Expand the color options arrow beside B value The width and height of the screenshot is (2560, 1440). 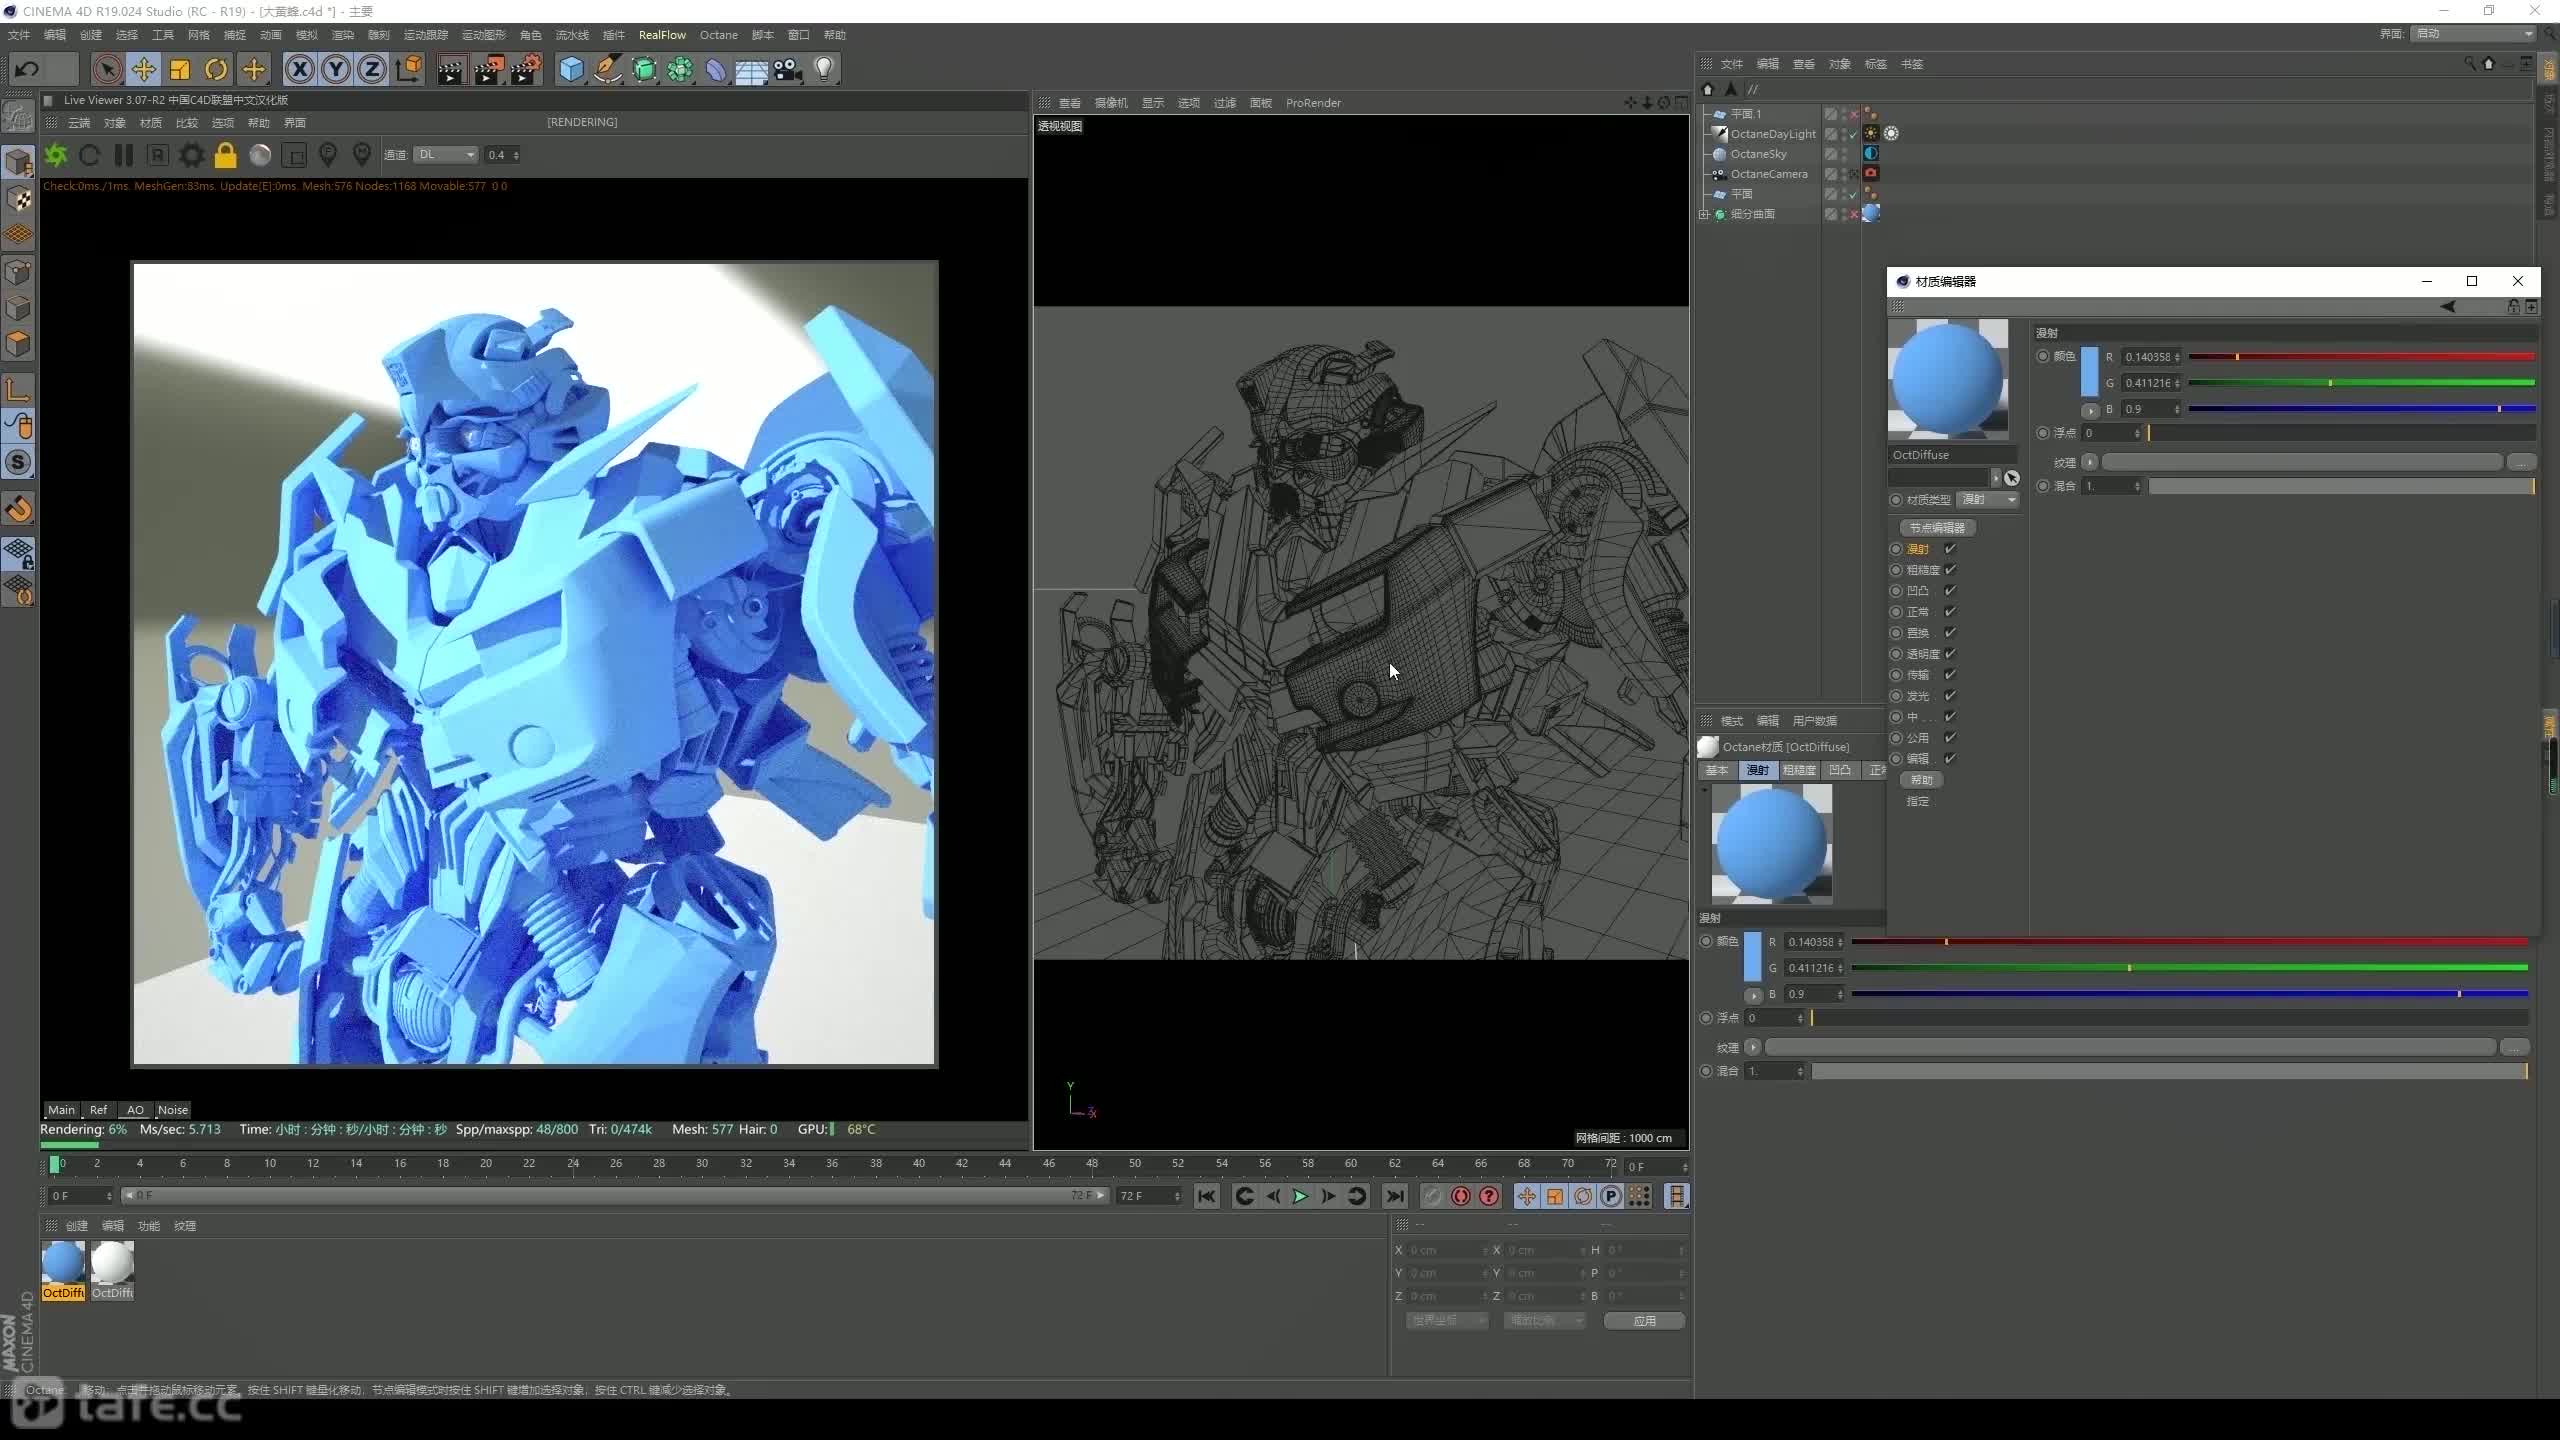pyautogui.click(x=2090, y=410)
